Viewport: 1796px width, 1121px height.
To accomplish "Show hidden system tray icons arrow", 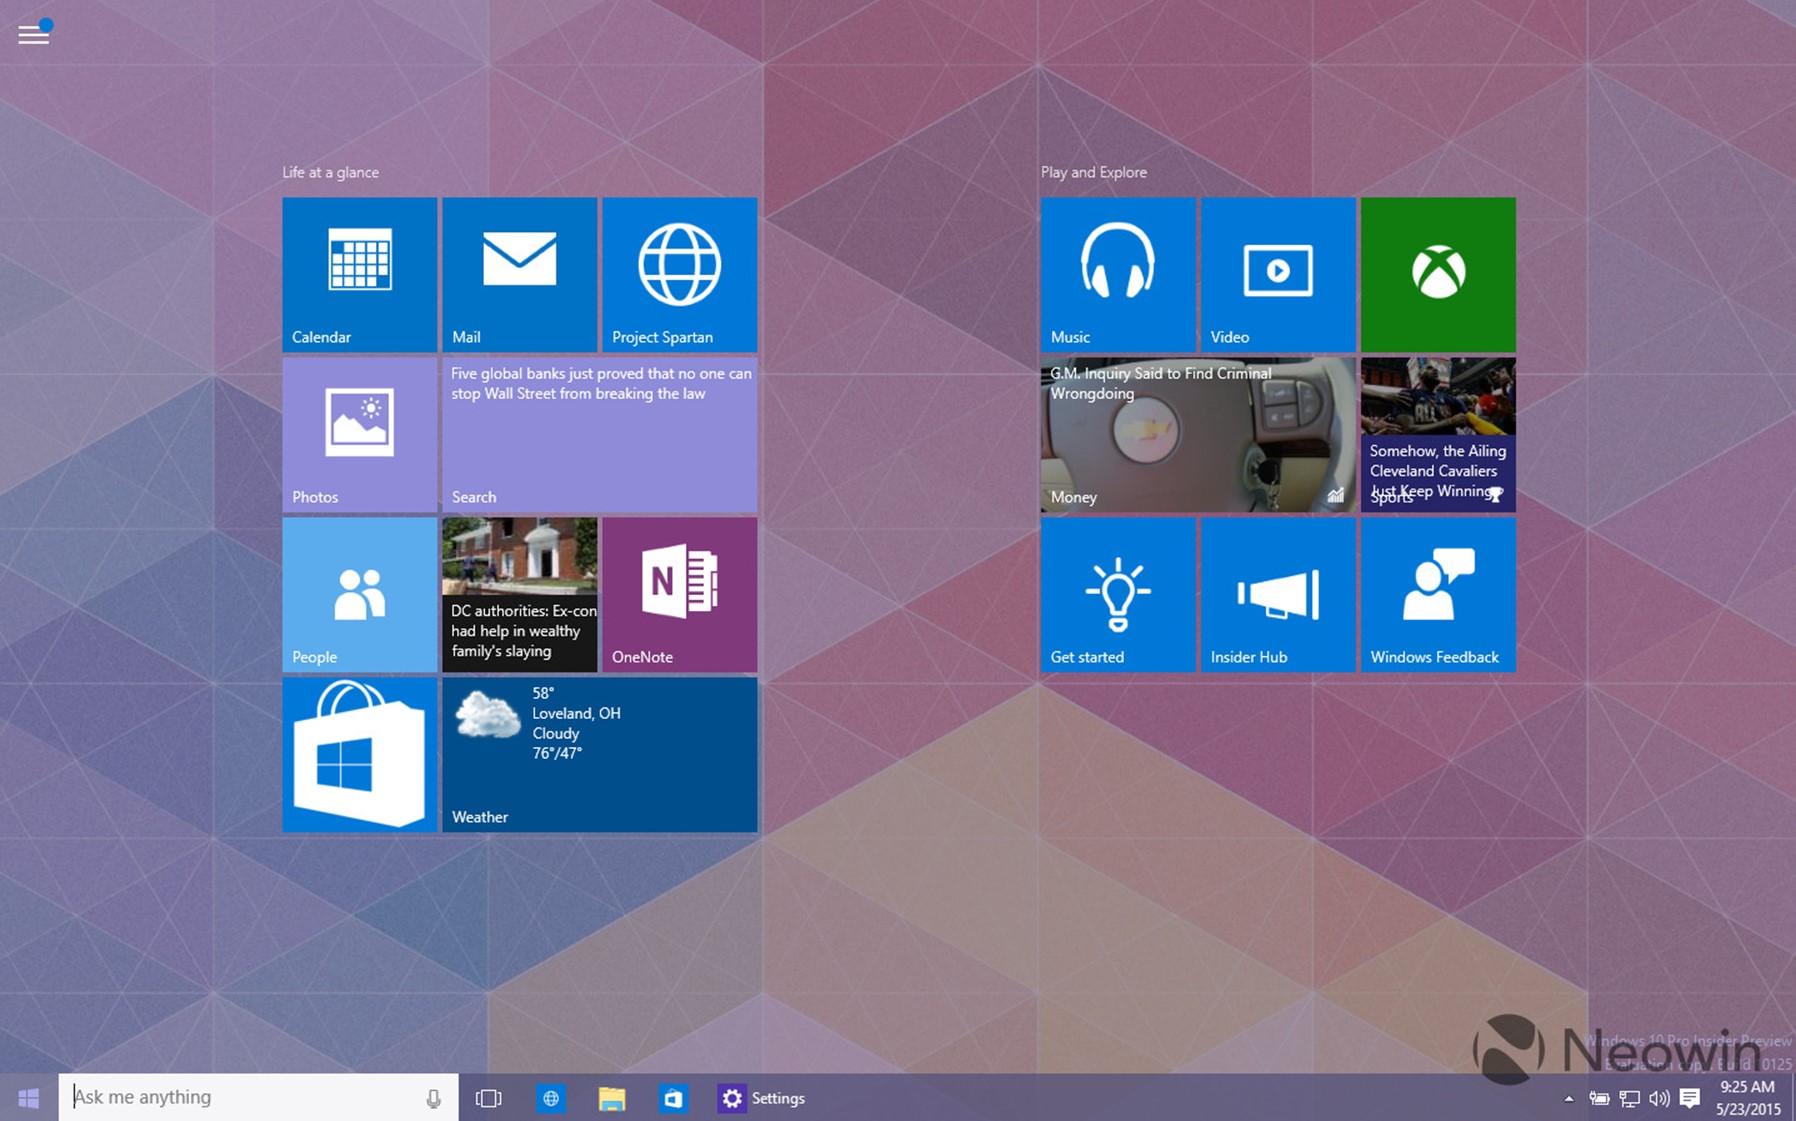I will point(1568,1098).
